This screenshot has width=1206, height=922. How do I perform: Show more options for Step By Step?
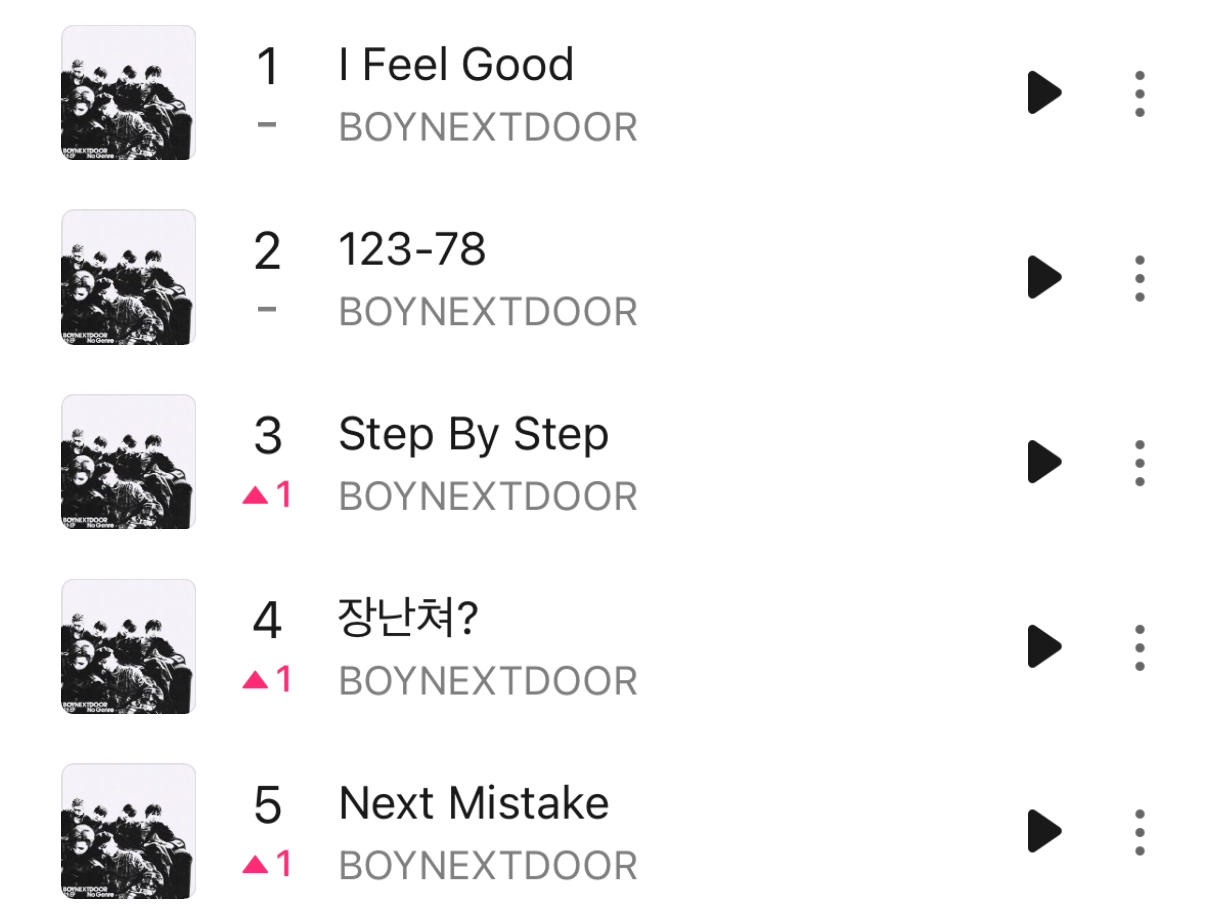tap(1139, 463)
